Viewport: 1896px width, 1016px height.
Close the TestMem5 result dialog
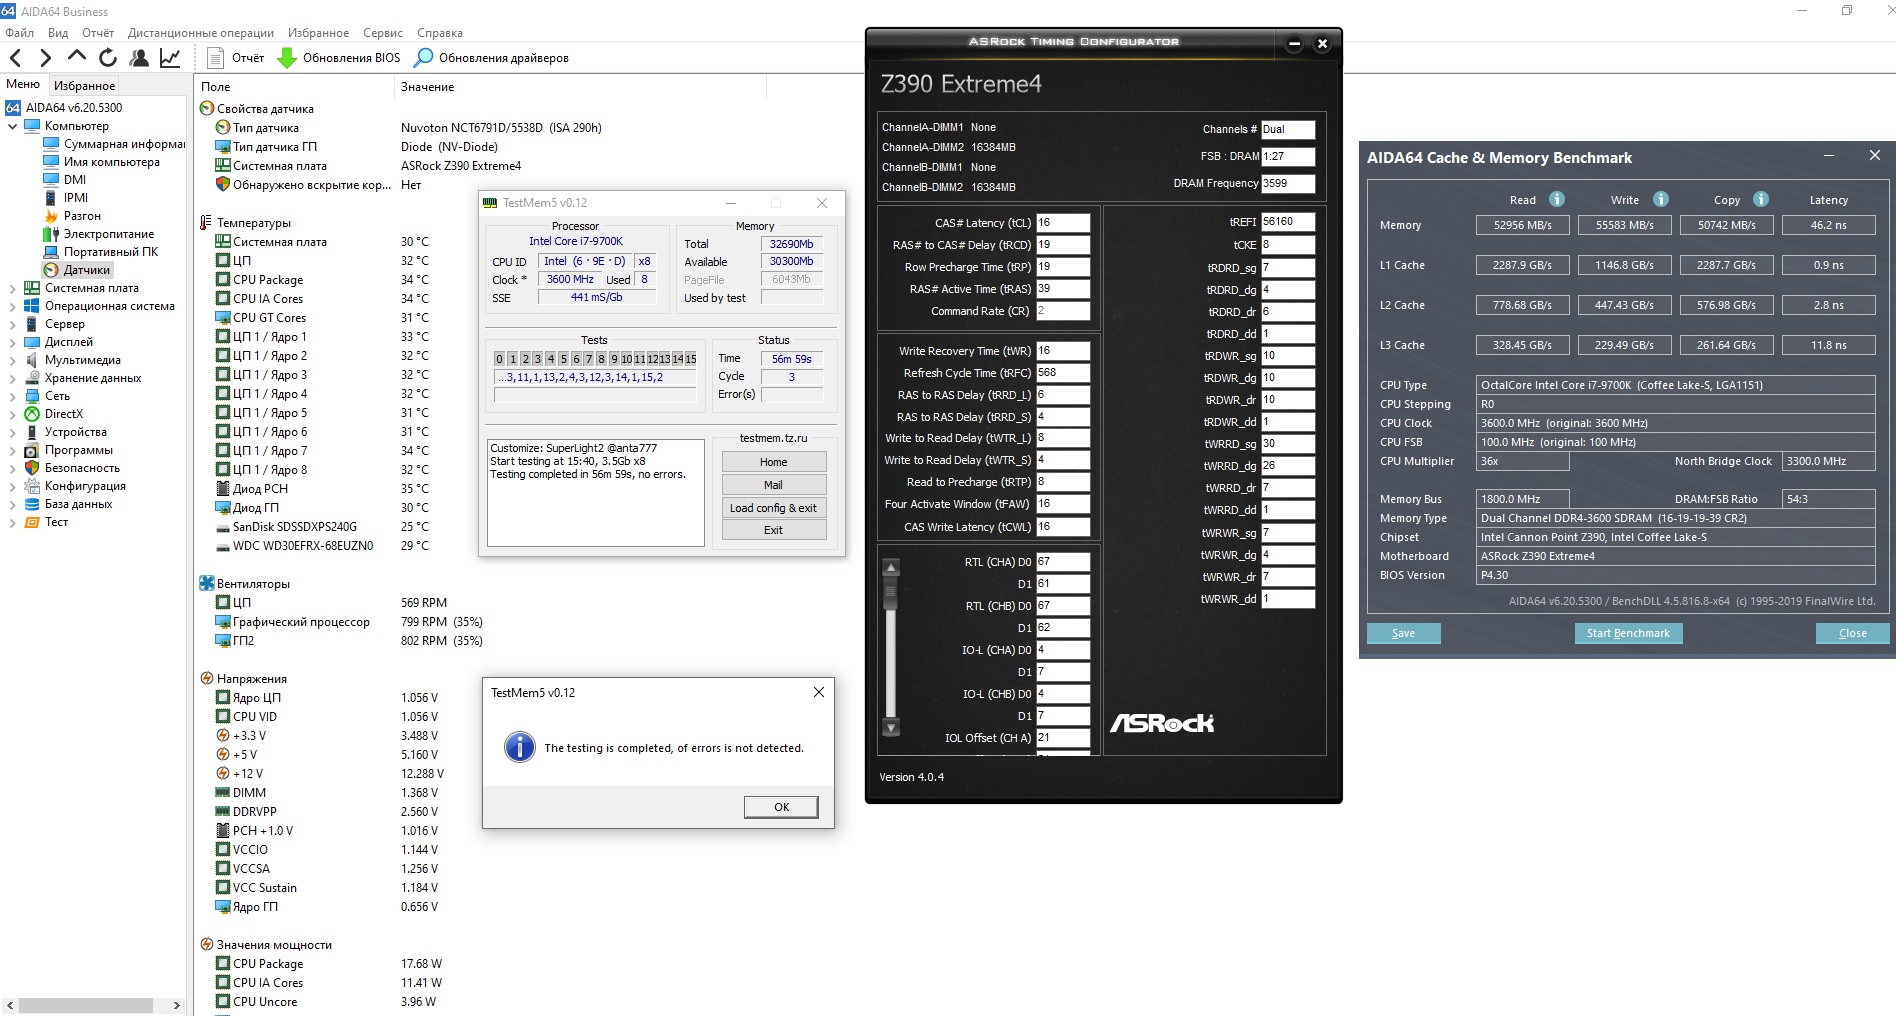pos(819,692)
